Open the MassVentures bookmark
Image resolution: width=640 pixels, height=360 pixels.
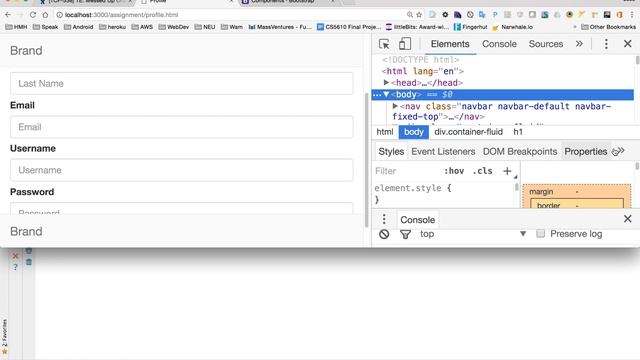tap(280, 27)
